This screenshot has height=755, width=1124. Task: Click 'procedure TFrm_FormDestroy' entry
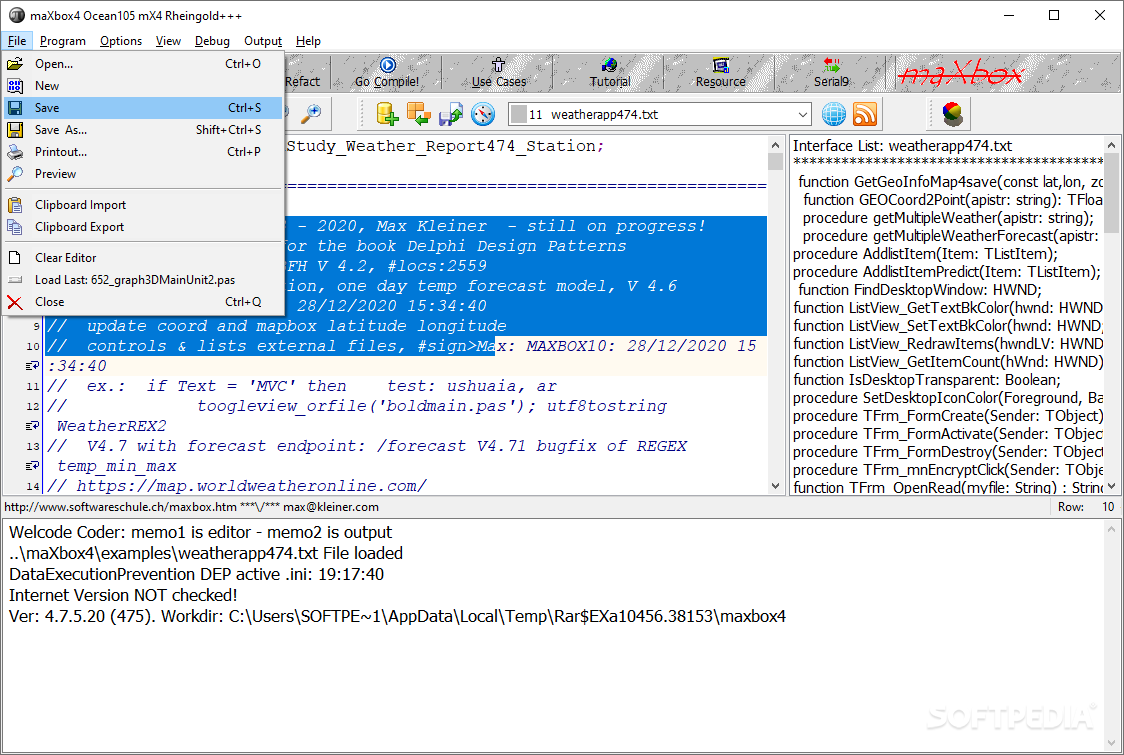(x=948, y=452)
